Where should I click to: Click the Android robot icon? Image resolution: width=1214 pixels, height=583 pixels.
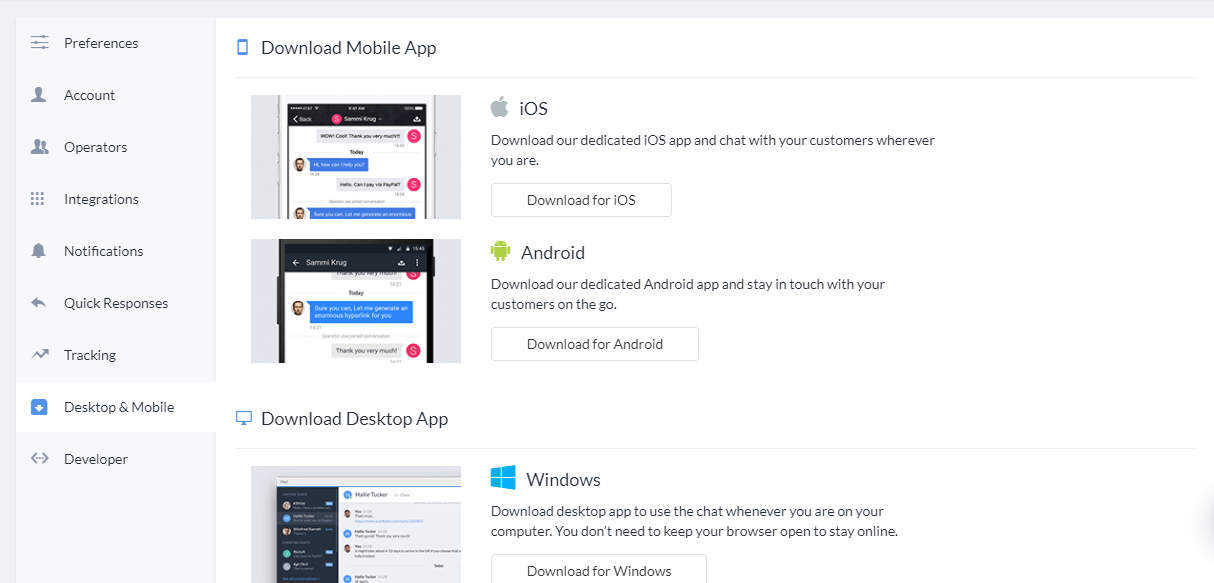pos(501,251)
